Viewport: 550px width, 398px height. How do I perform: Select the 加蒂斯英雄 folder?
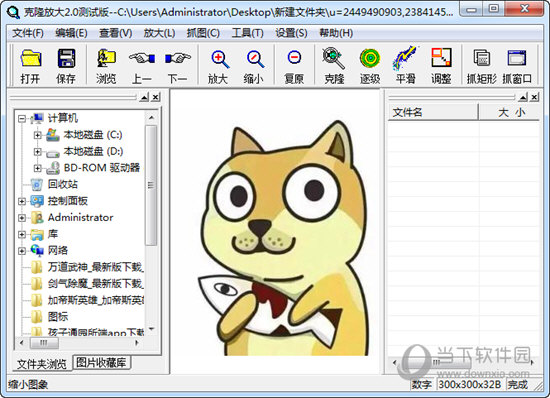[96, 300]
